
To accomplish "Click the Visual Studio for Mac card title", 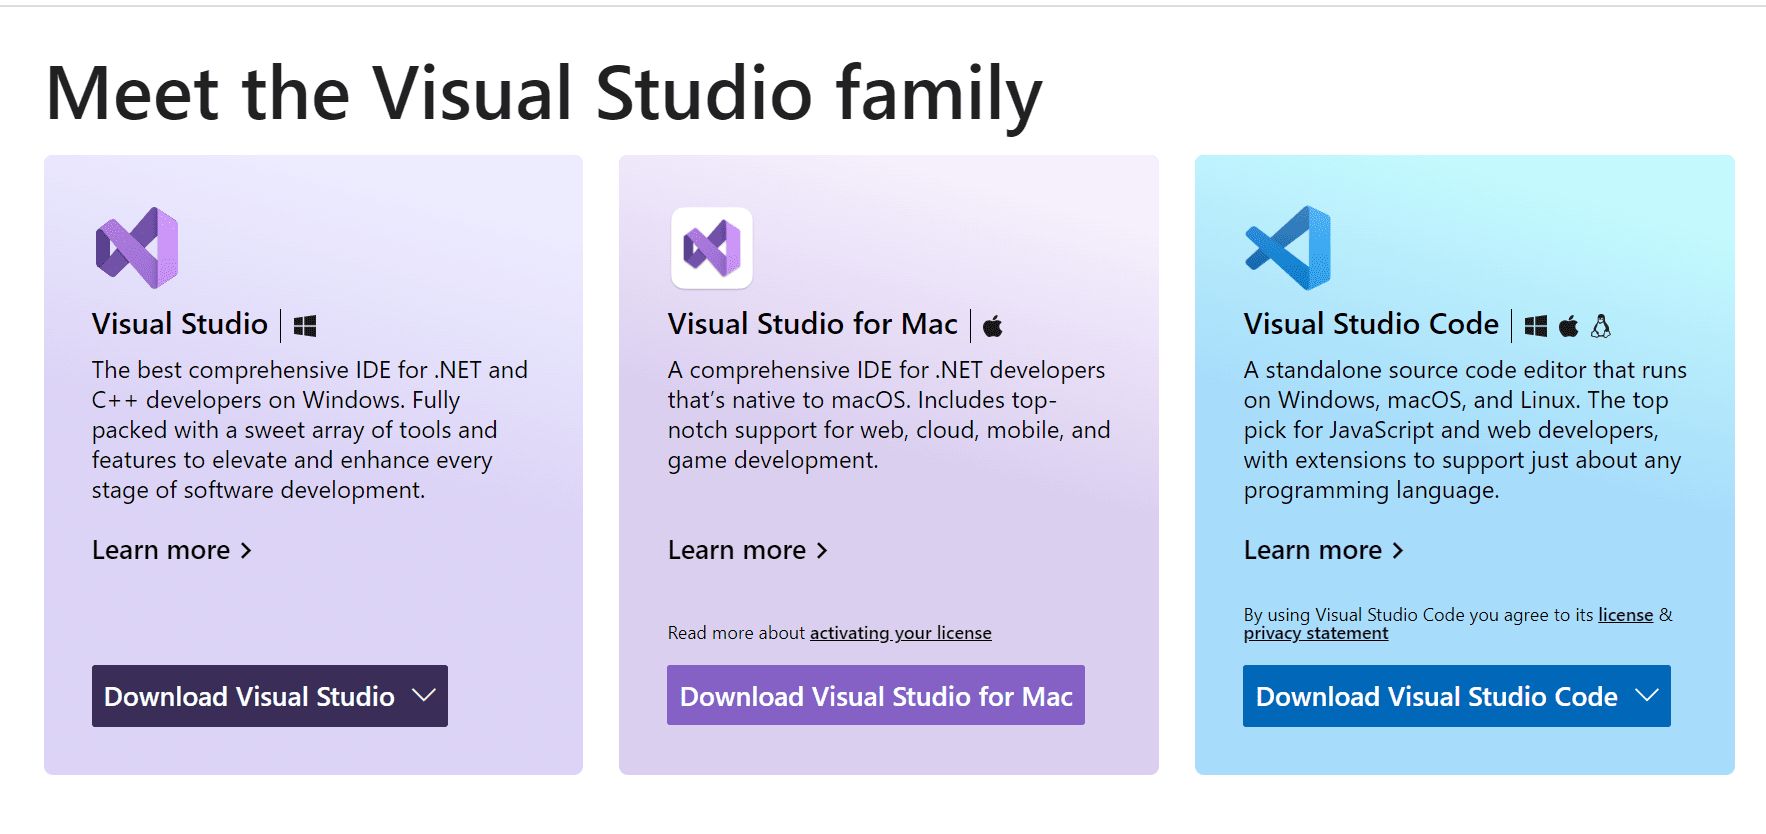I will (x=813, y=324).
